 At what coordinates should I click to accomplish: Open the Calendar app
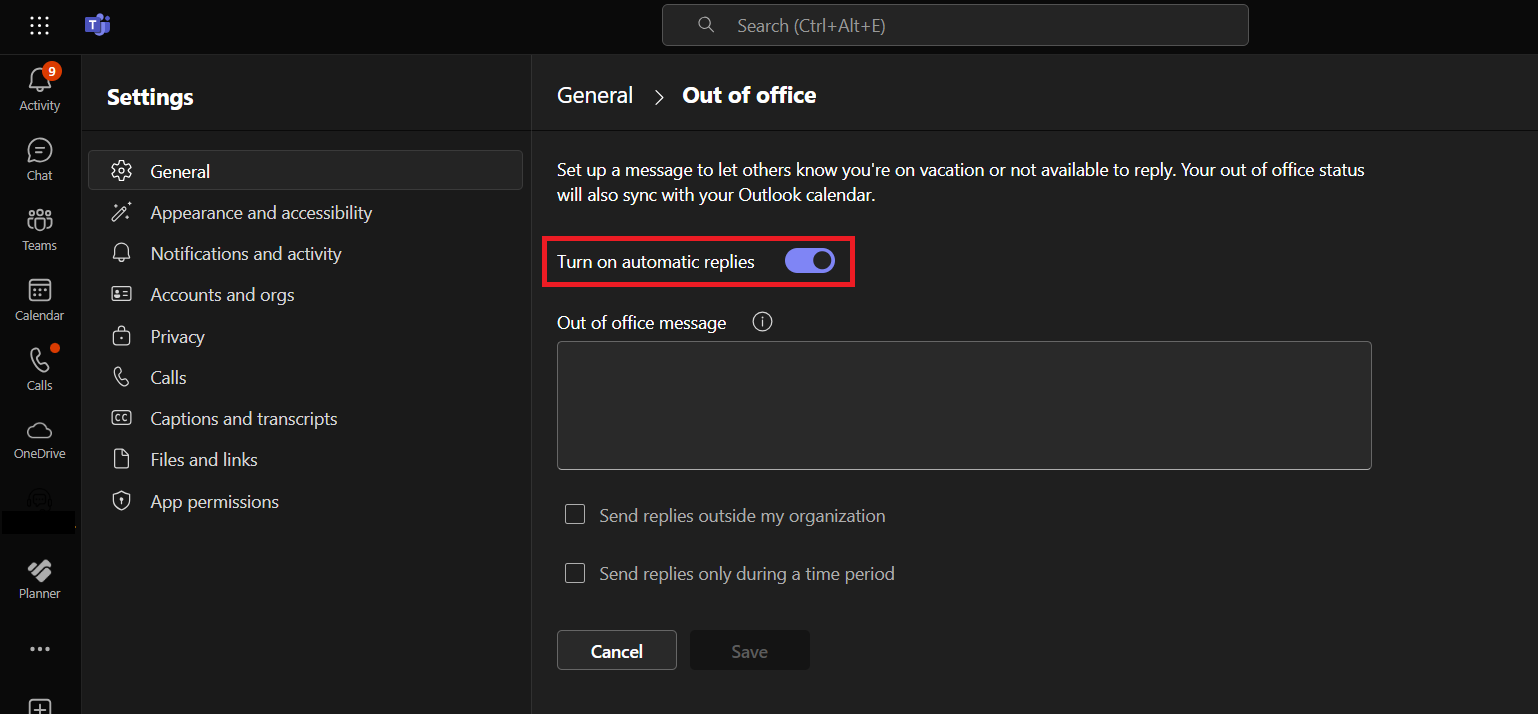tap(40, 300)
